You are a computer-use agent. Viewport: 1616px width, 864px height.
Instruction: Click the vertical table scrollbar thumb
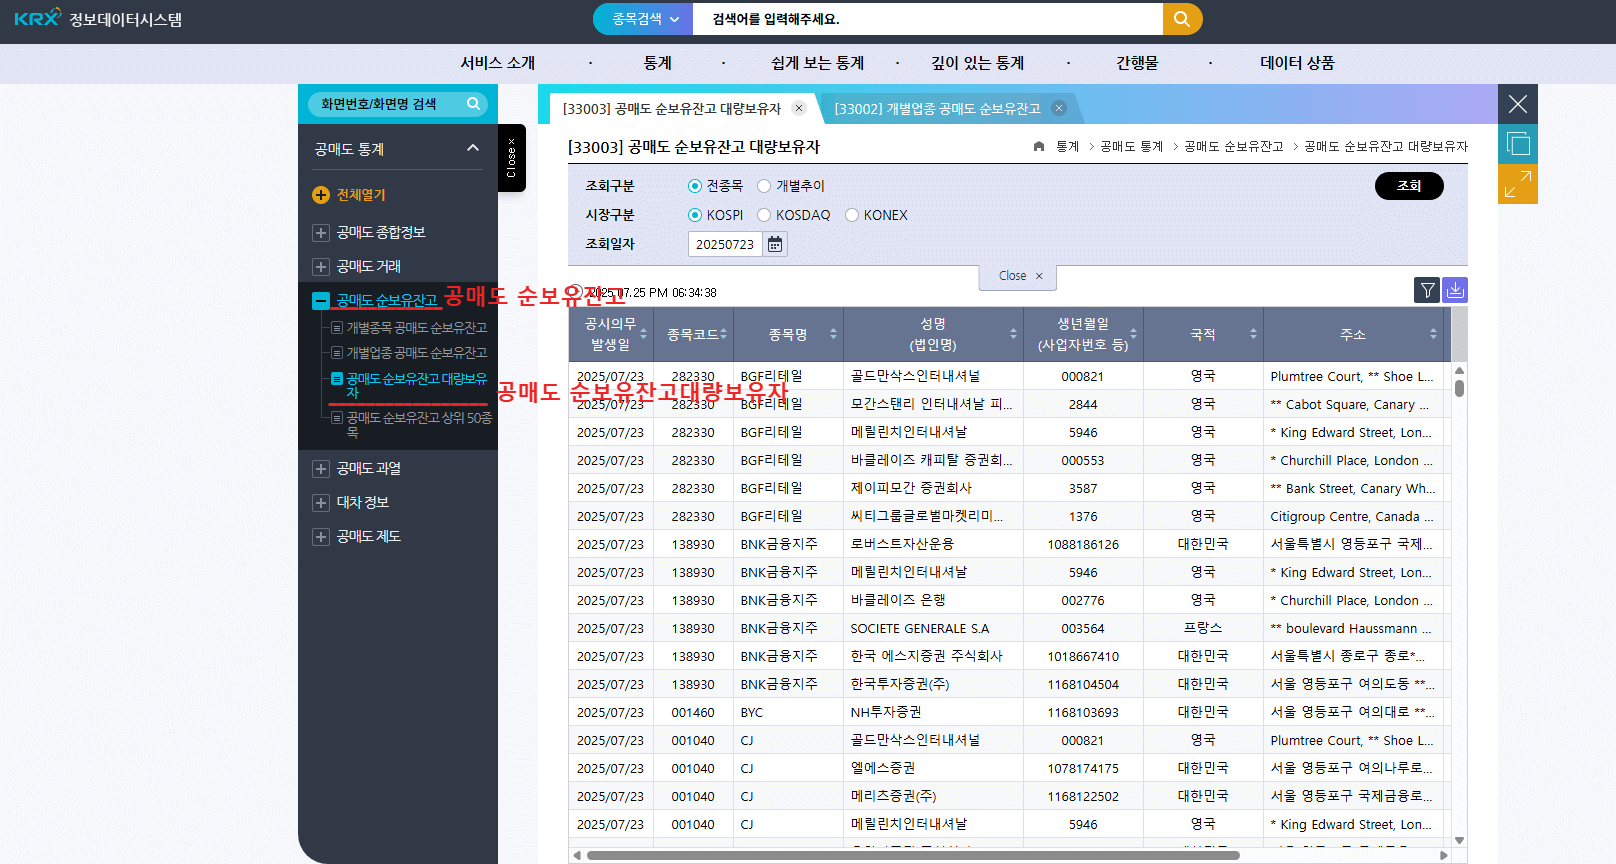click(x=1459, y=388)
